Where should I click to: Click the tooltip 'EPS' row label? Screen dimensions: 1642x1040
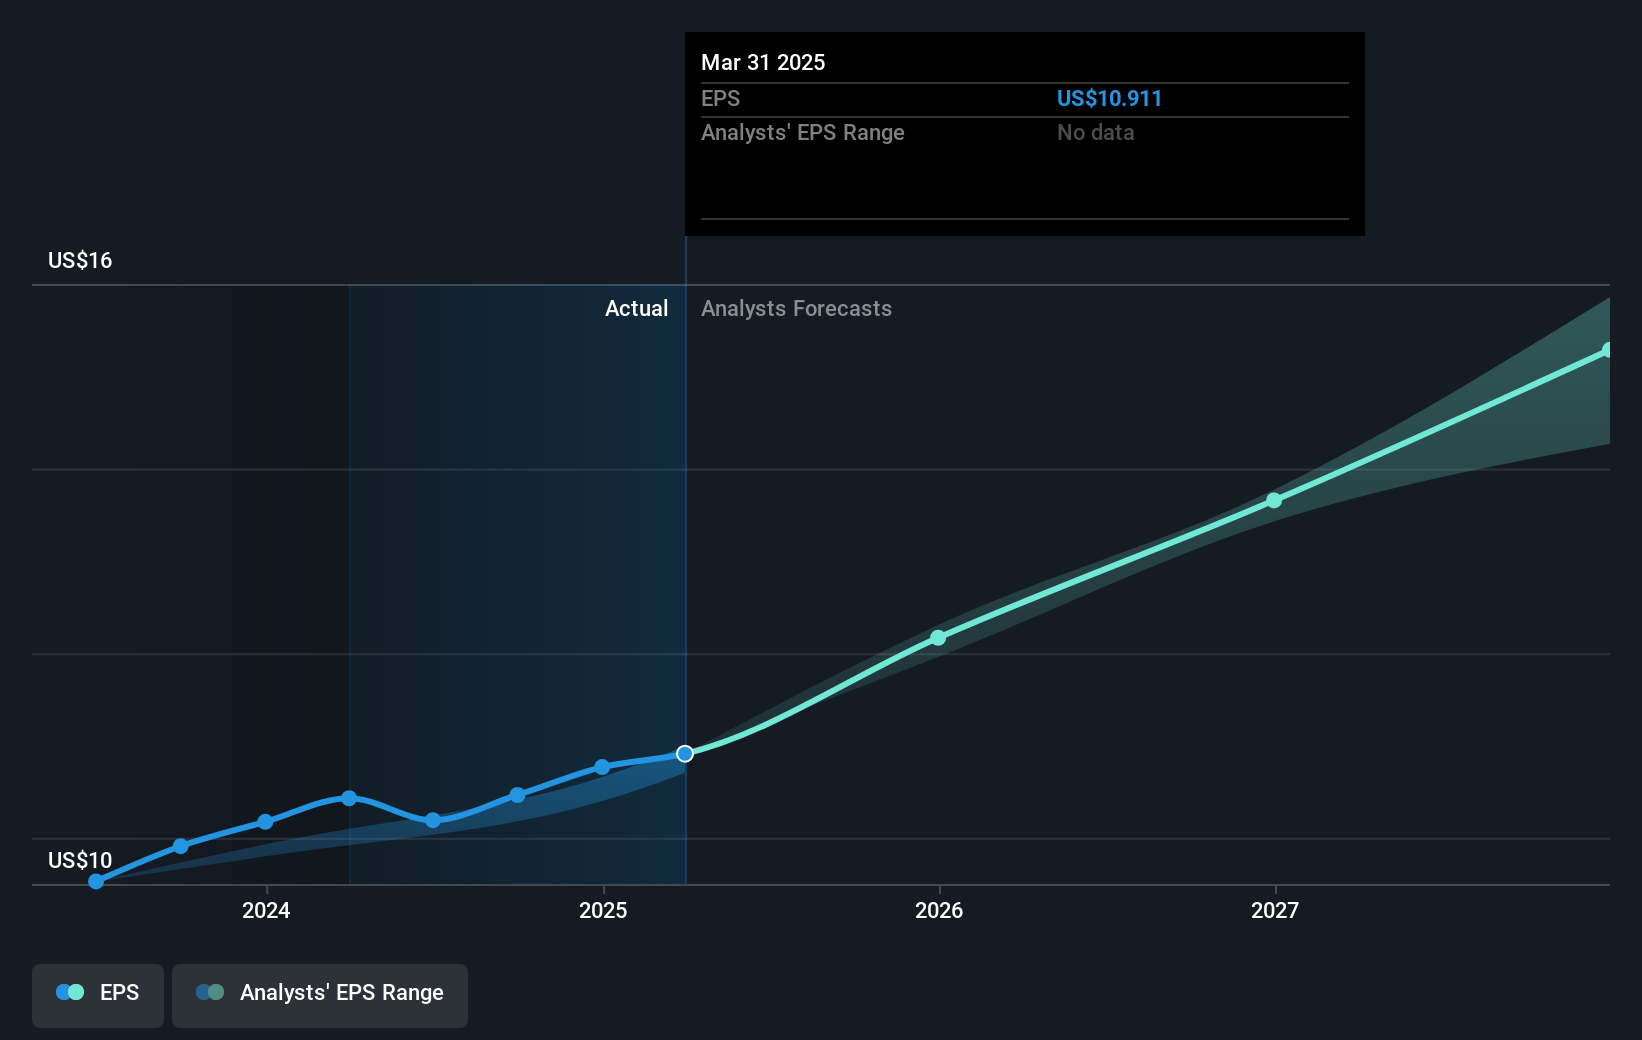click(720, 98)
